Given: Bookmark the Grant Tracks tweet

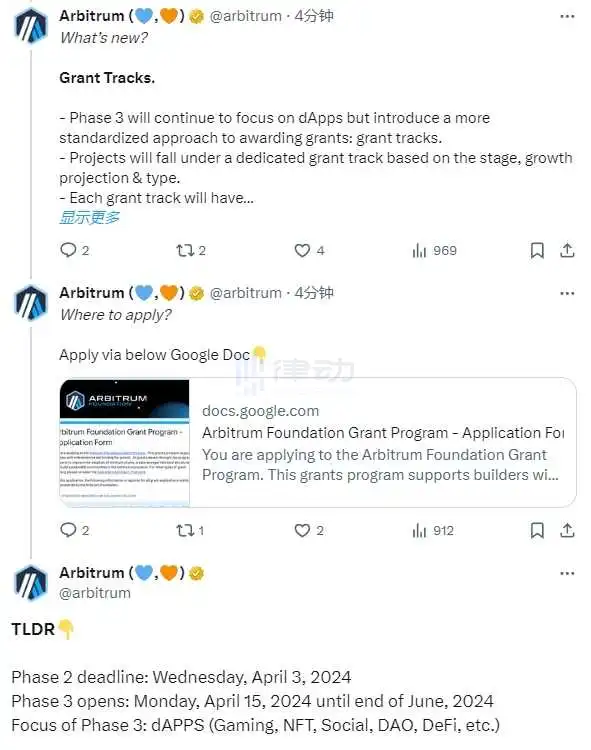Looking at the screenshot, I should (537, 250).
